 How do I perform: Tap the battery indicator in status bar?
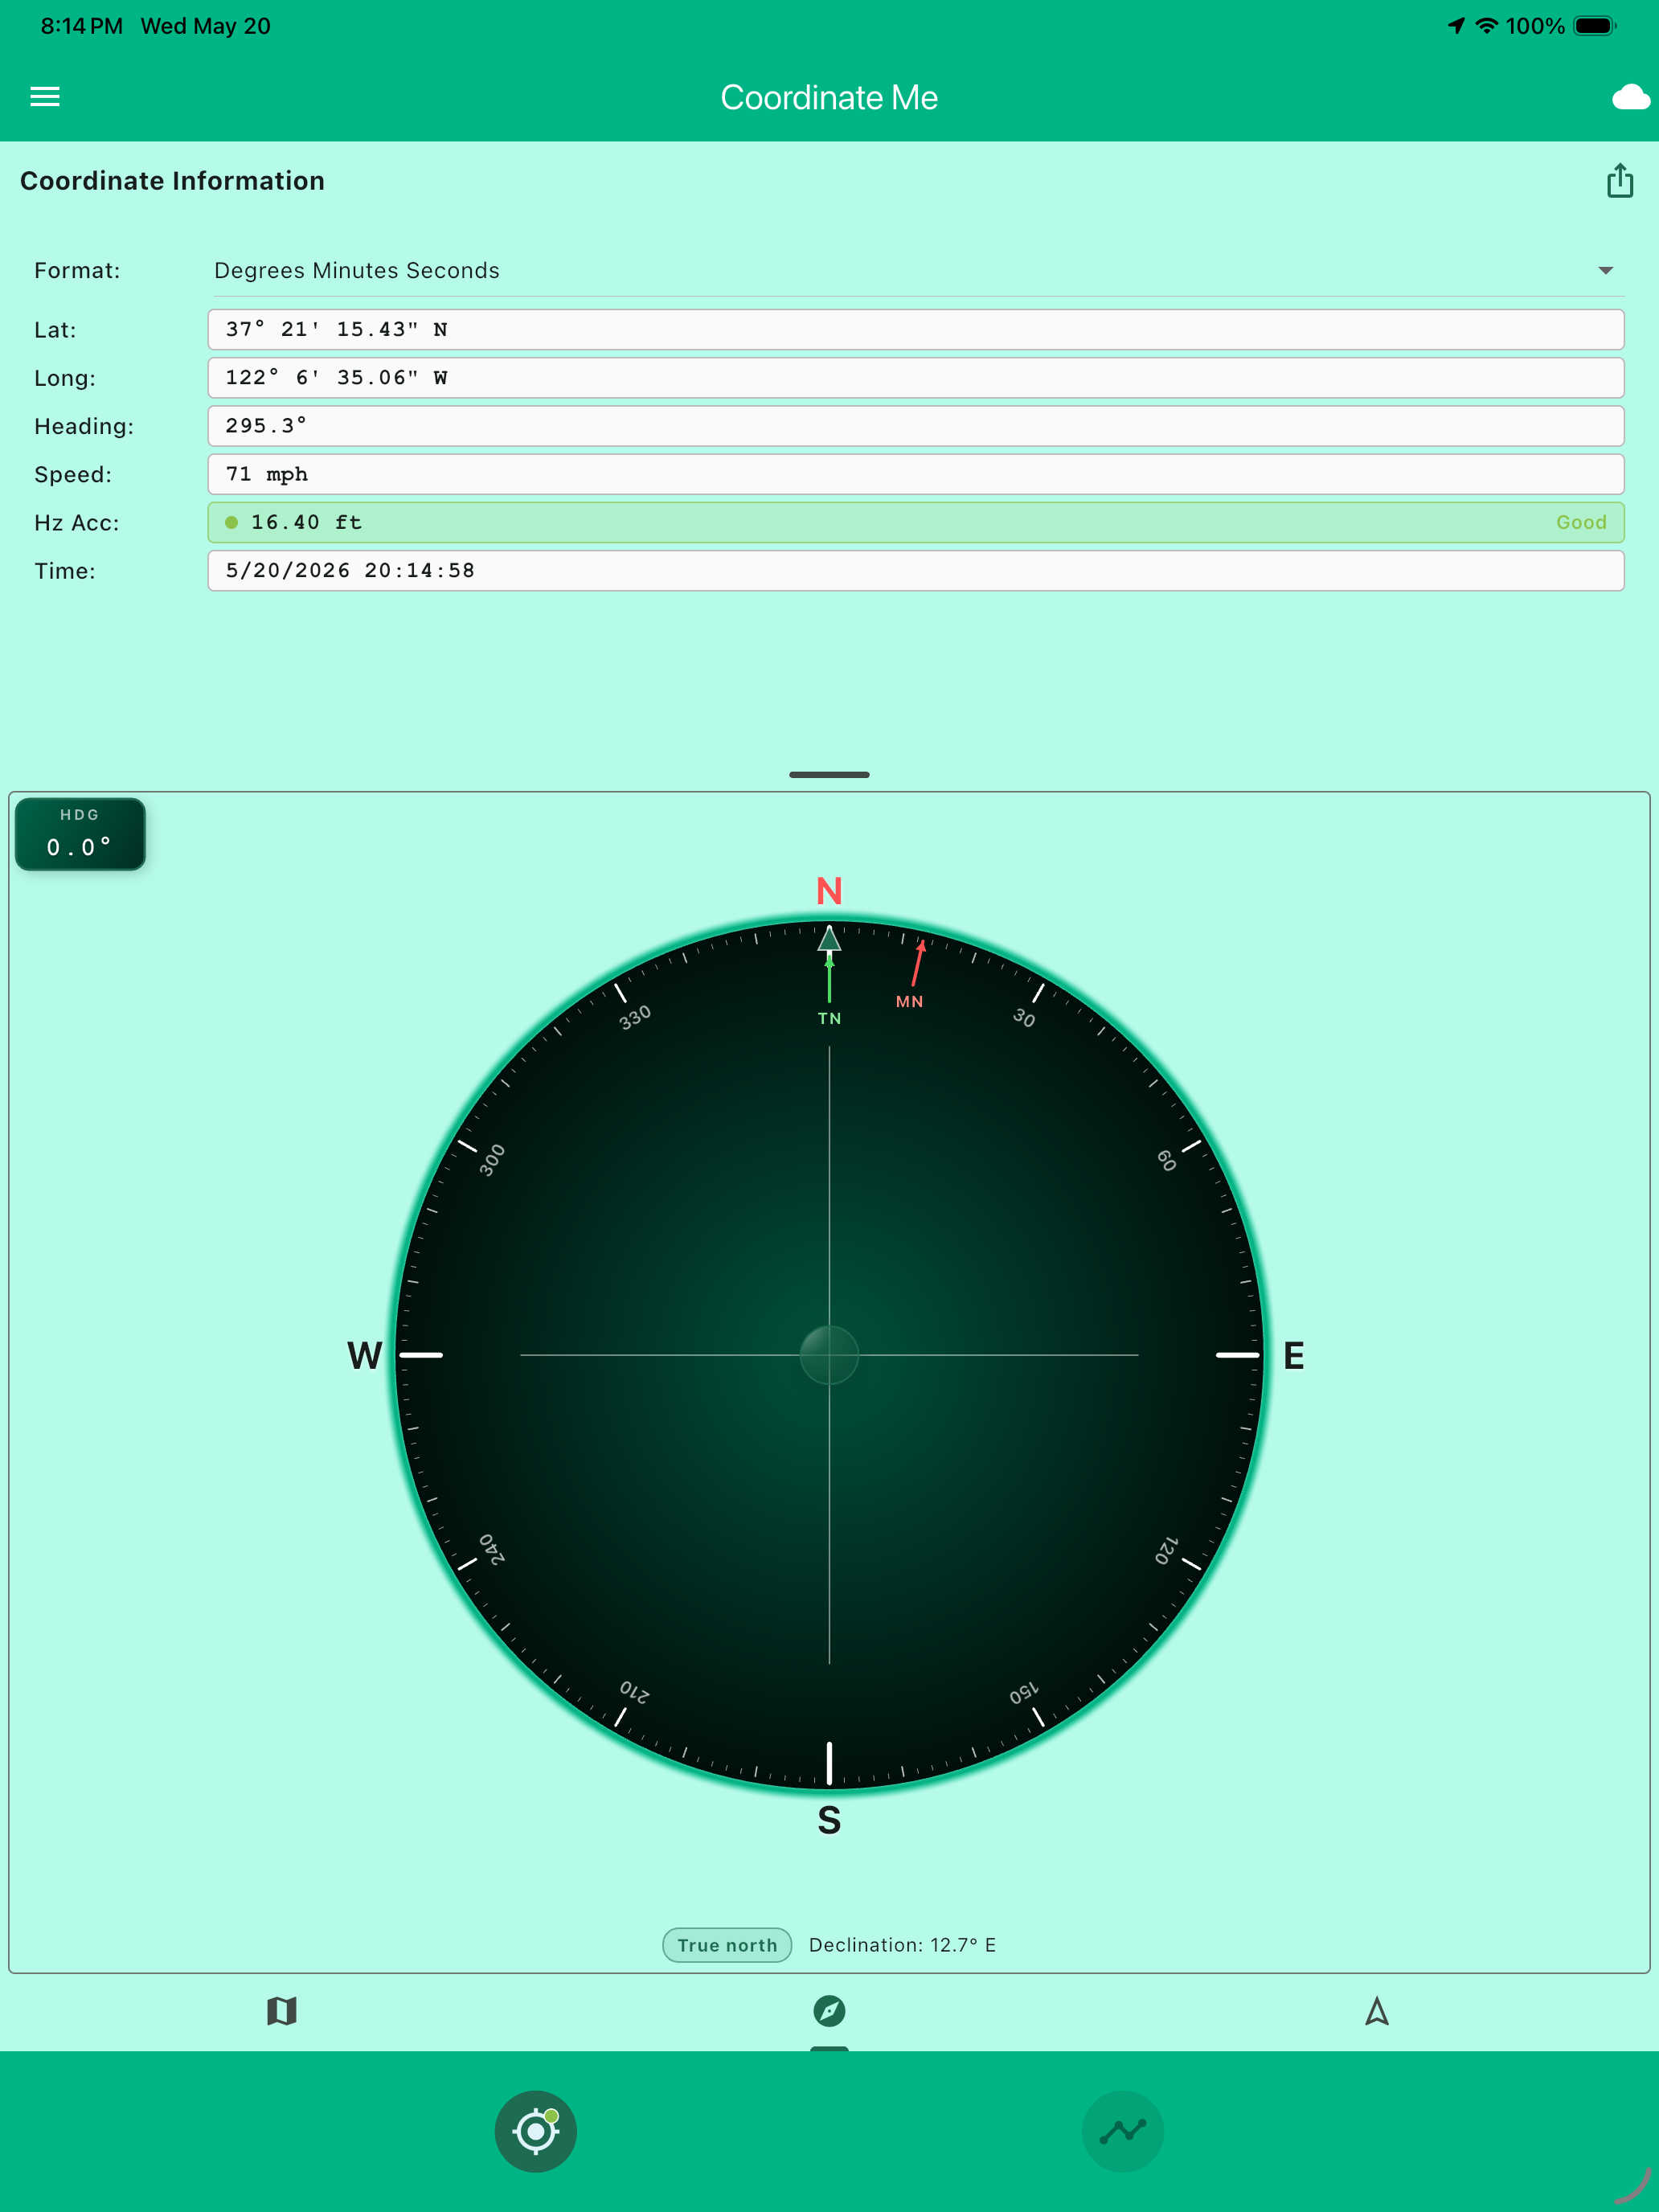pyautogui.click(x=1595, y=26)
